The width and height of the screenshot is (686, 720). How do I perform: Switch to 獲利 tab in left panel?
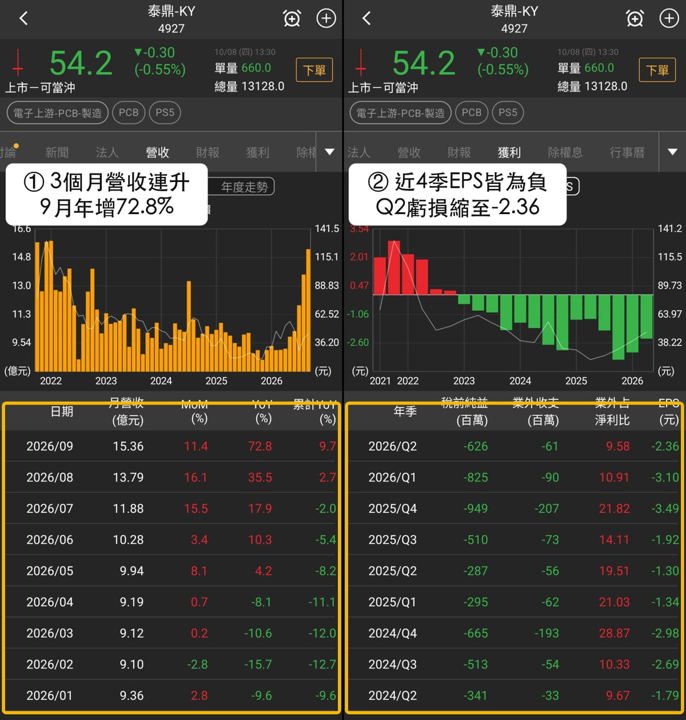(258, 152)
